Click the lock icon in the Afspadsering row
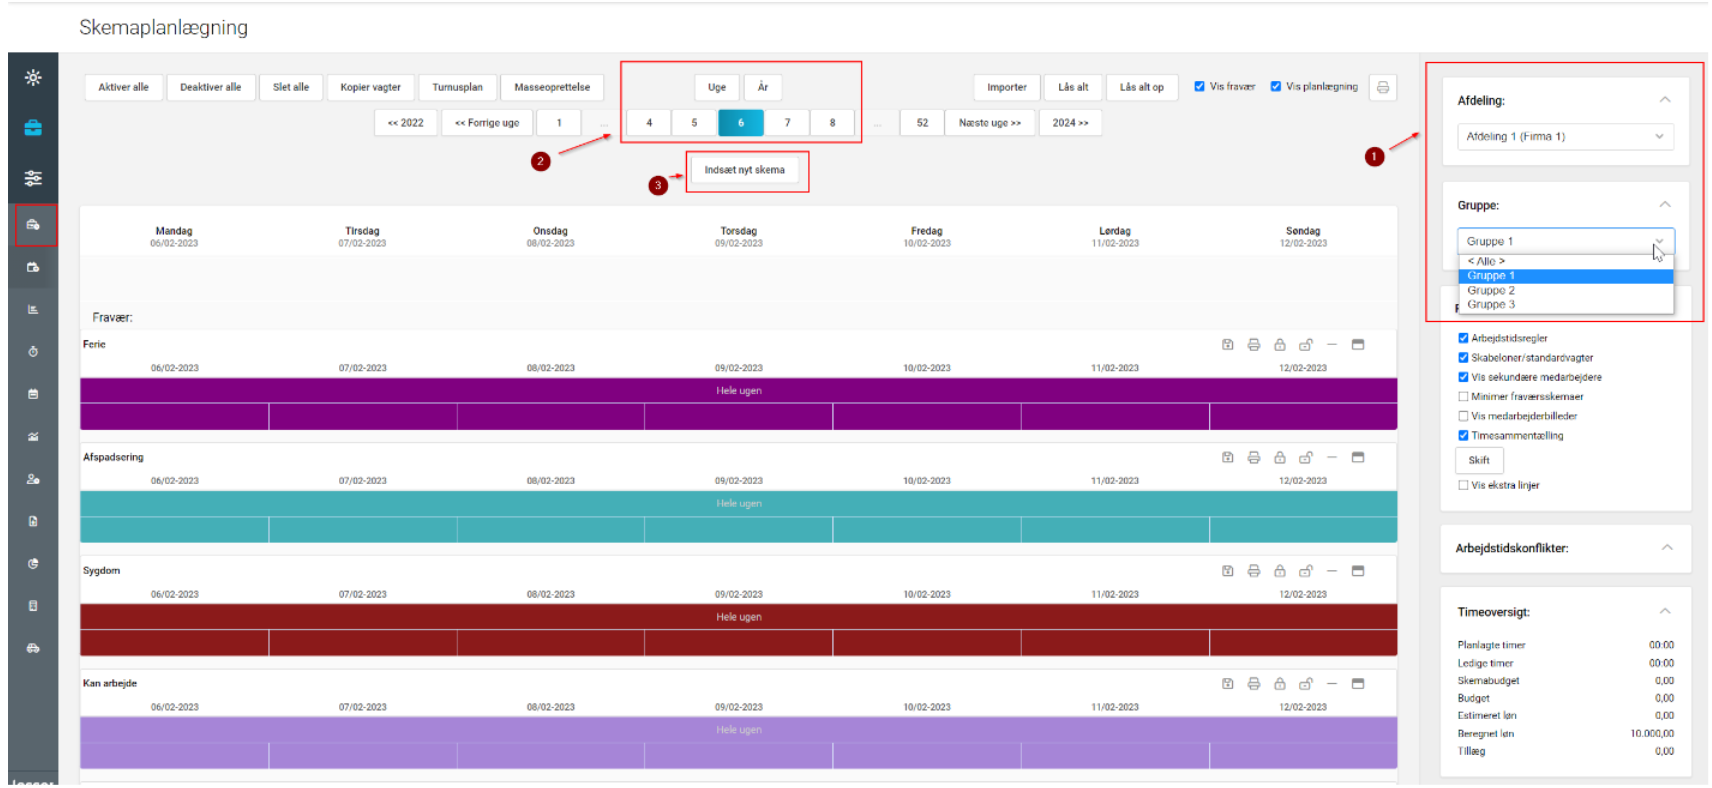Image resolution: width=1712 pixels, height=788 pixels. click(x=1279, y=458)
